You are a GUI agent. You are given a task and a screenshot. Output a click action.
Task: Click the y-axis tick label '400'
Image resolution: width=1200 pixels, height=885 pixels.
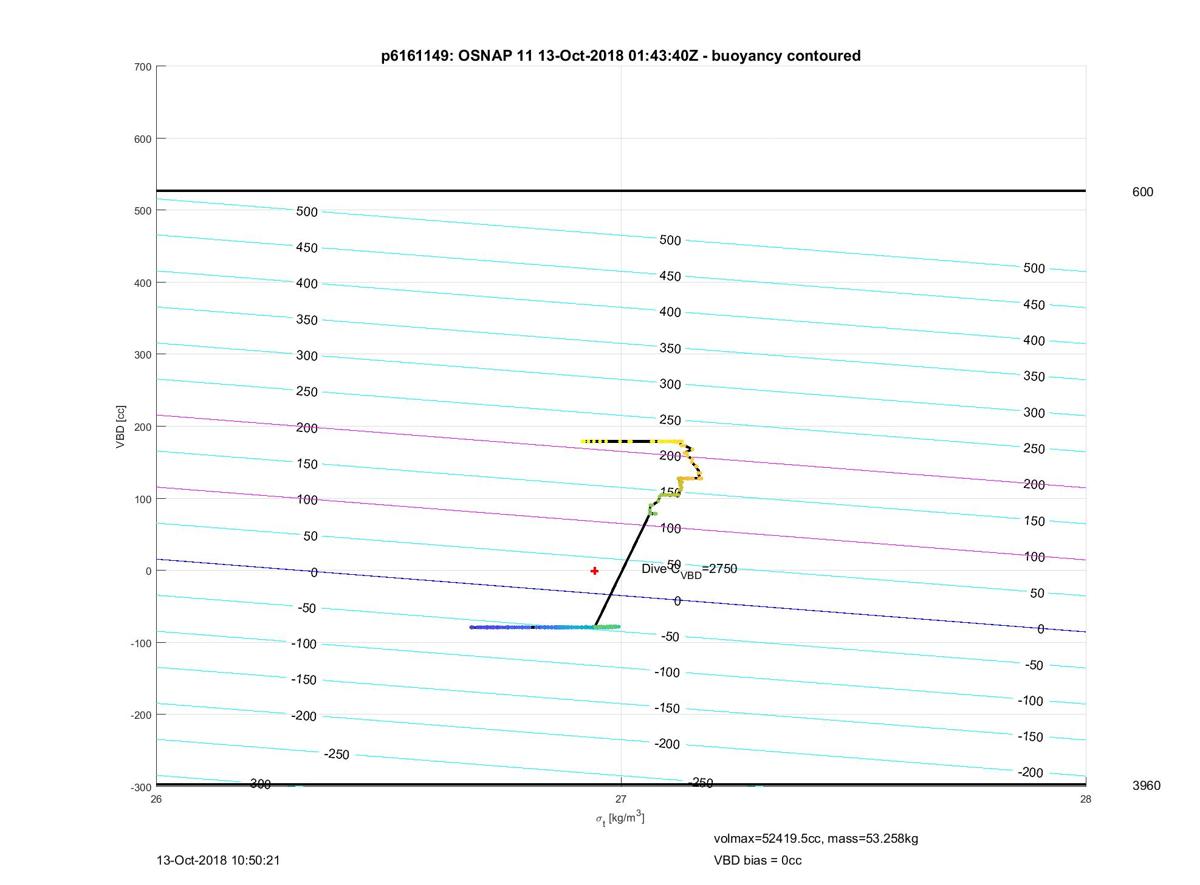(142, 283)
